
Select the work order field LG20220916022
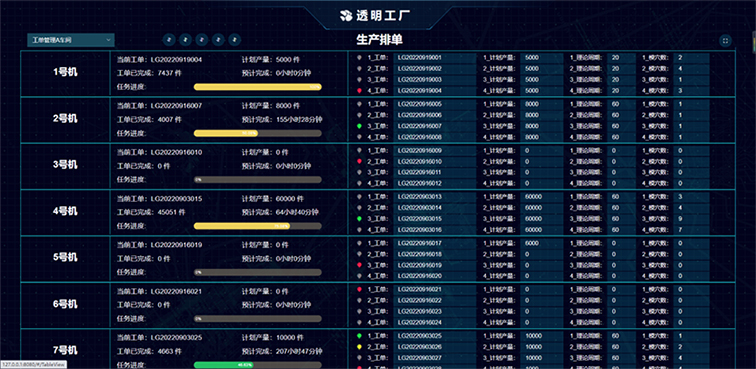point(434,300)
